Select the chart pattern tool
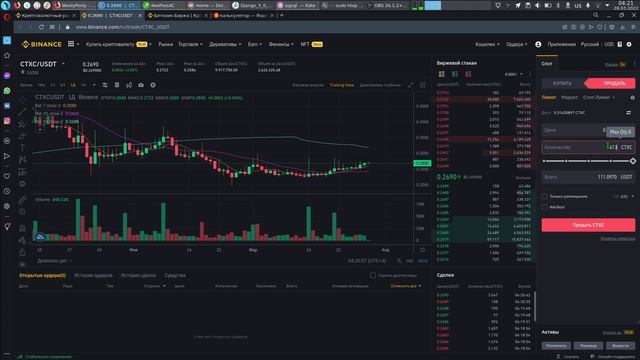This screenshot has height=360, width=640. click(22, 160)
